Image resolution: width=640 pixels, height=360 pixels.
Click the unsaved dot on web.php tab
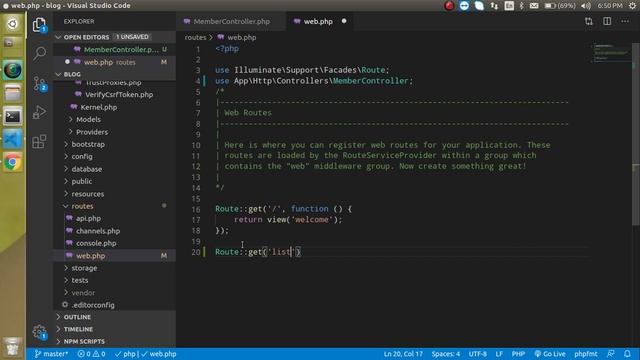[344, 21]
